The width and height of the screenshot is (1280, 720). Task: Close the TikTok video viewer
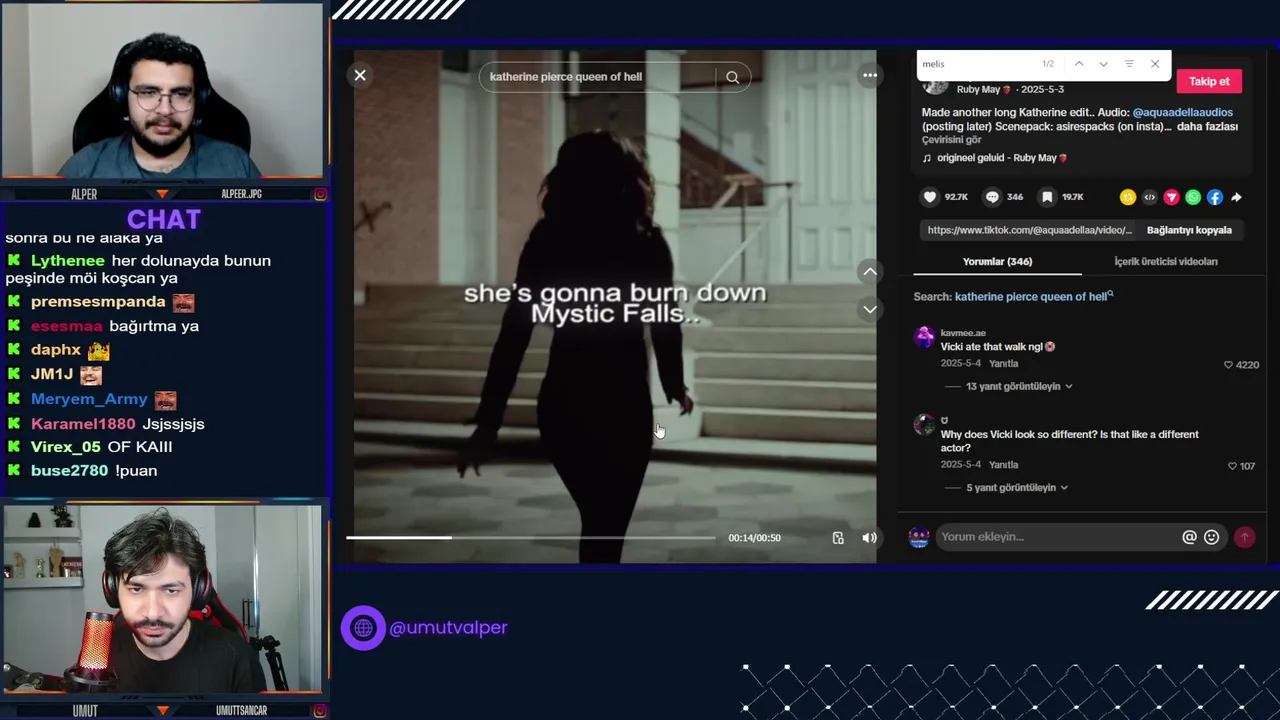(360, 75)
